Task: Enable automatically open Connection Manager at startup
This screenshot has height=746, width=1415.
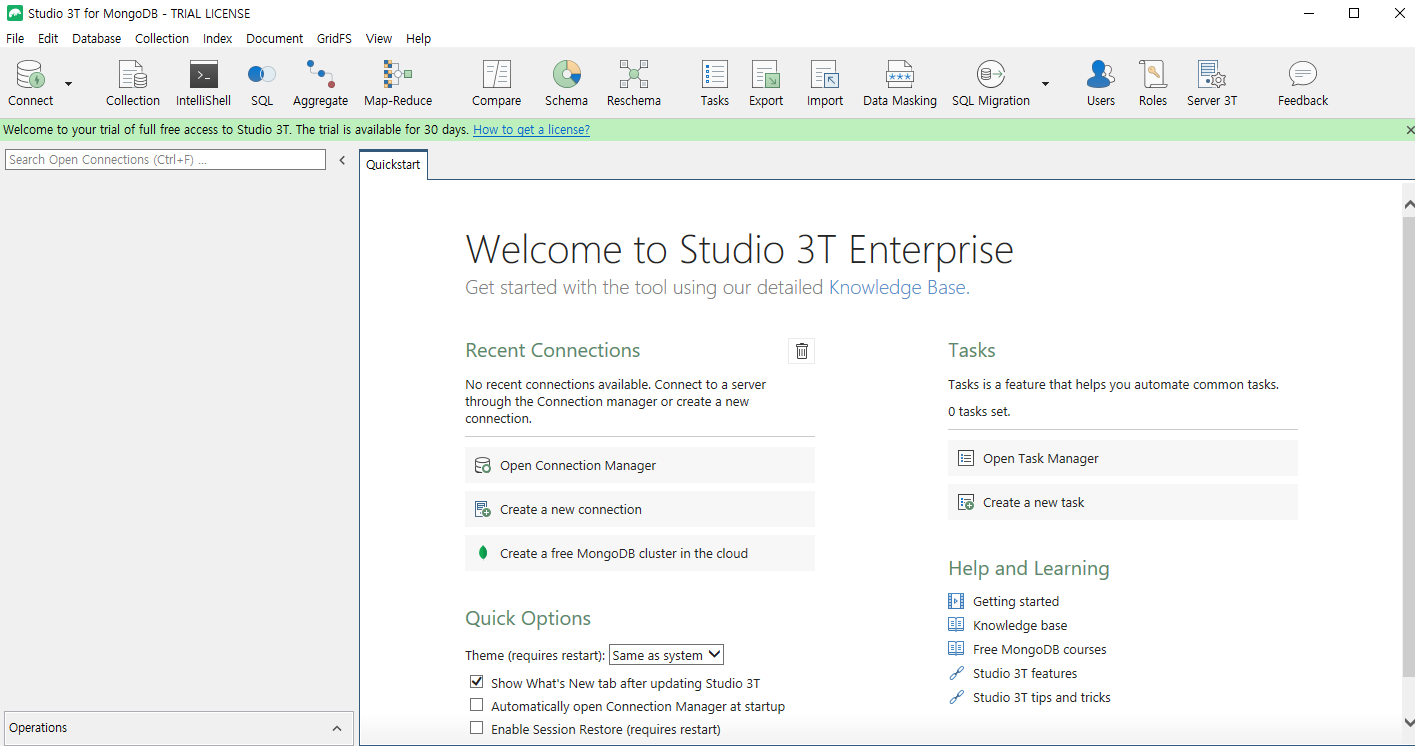Action: [477, 705]
